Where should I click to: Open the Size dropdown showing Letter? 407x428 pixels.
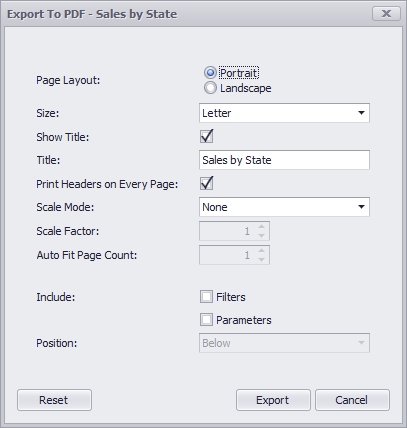coord(284,113)
